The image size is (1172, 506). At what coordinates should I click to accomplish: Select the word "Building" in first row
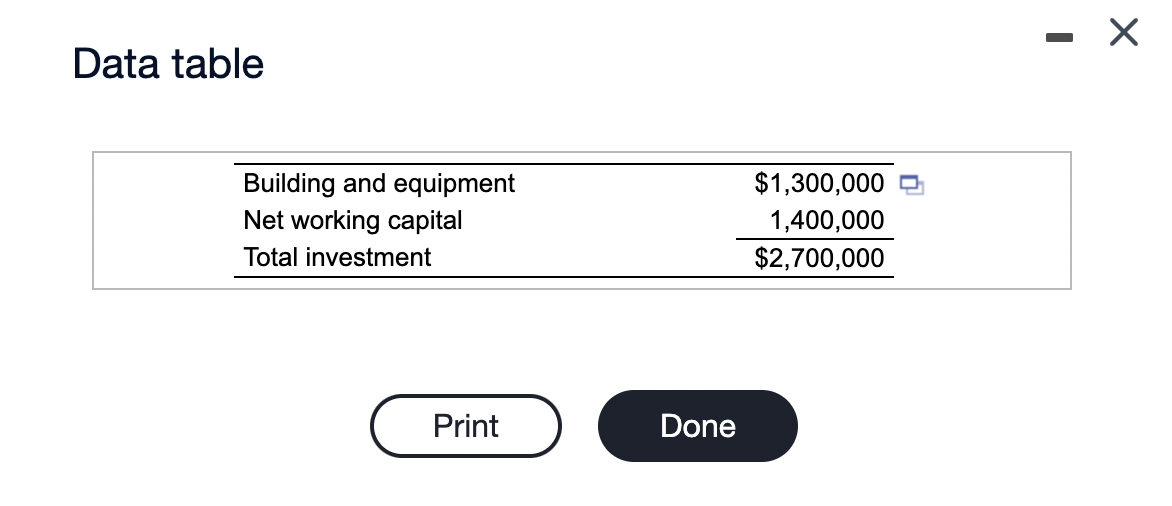[x=290, y=183]
